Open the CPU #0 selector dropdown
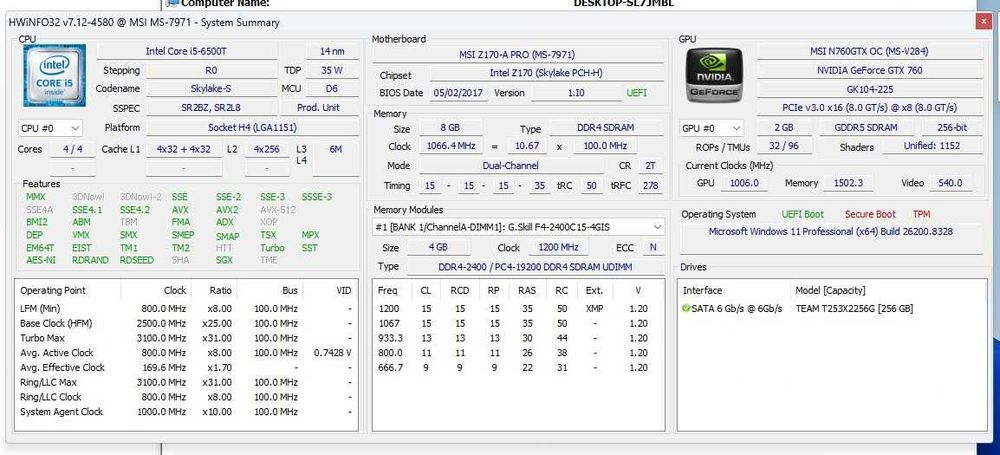The width and height of the screenshot is (1000, 455). pos(50,128)
